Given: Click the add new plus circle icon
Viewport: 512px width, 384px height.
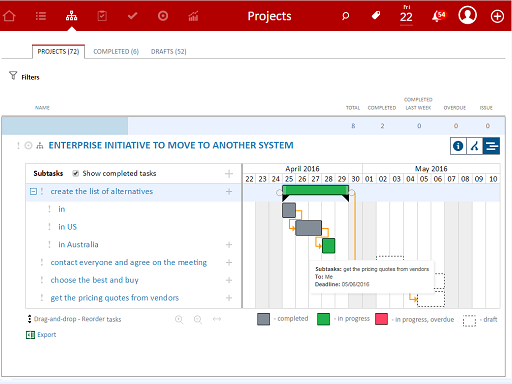Looking at the screenshot, I should 497,16.
